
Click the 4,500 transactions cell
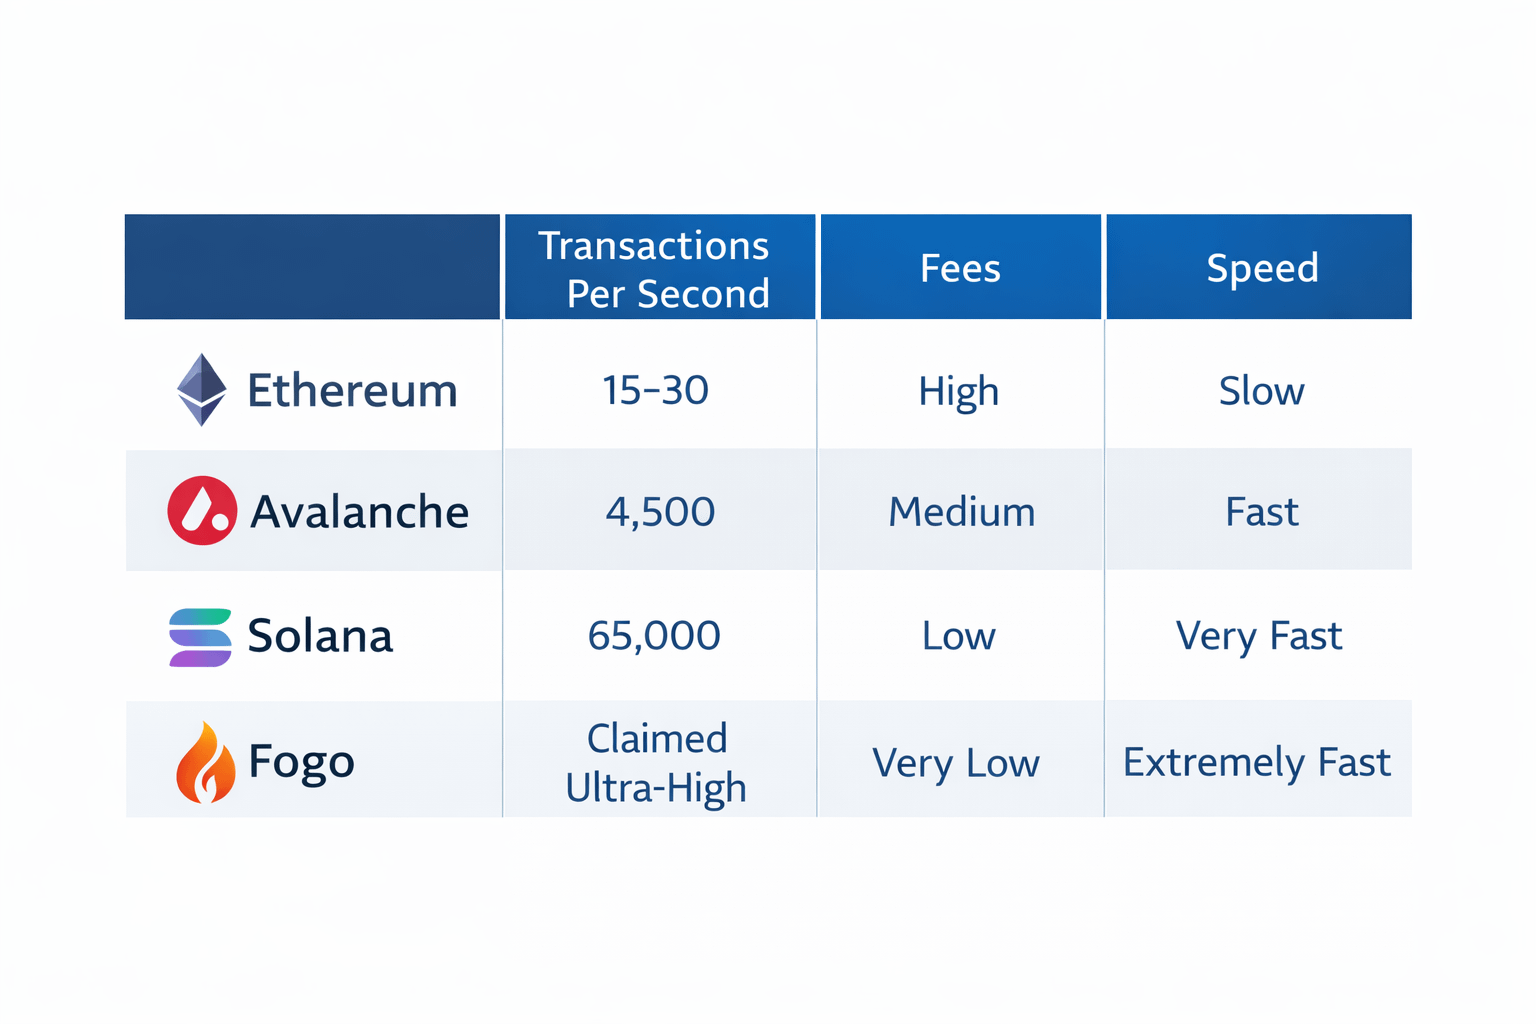pos(660,512)
